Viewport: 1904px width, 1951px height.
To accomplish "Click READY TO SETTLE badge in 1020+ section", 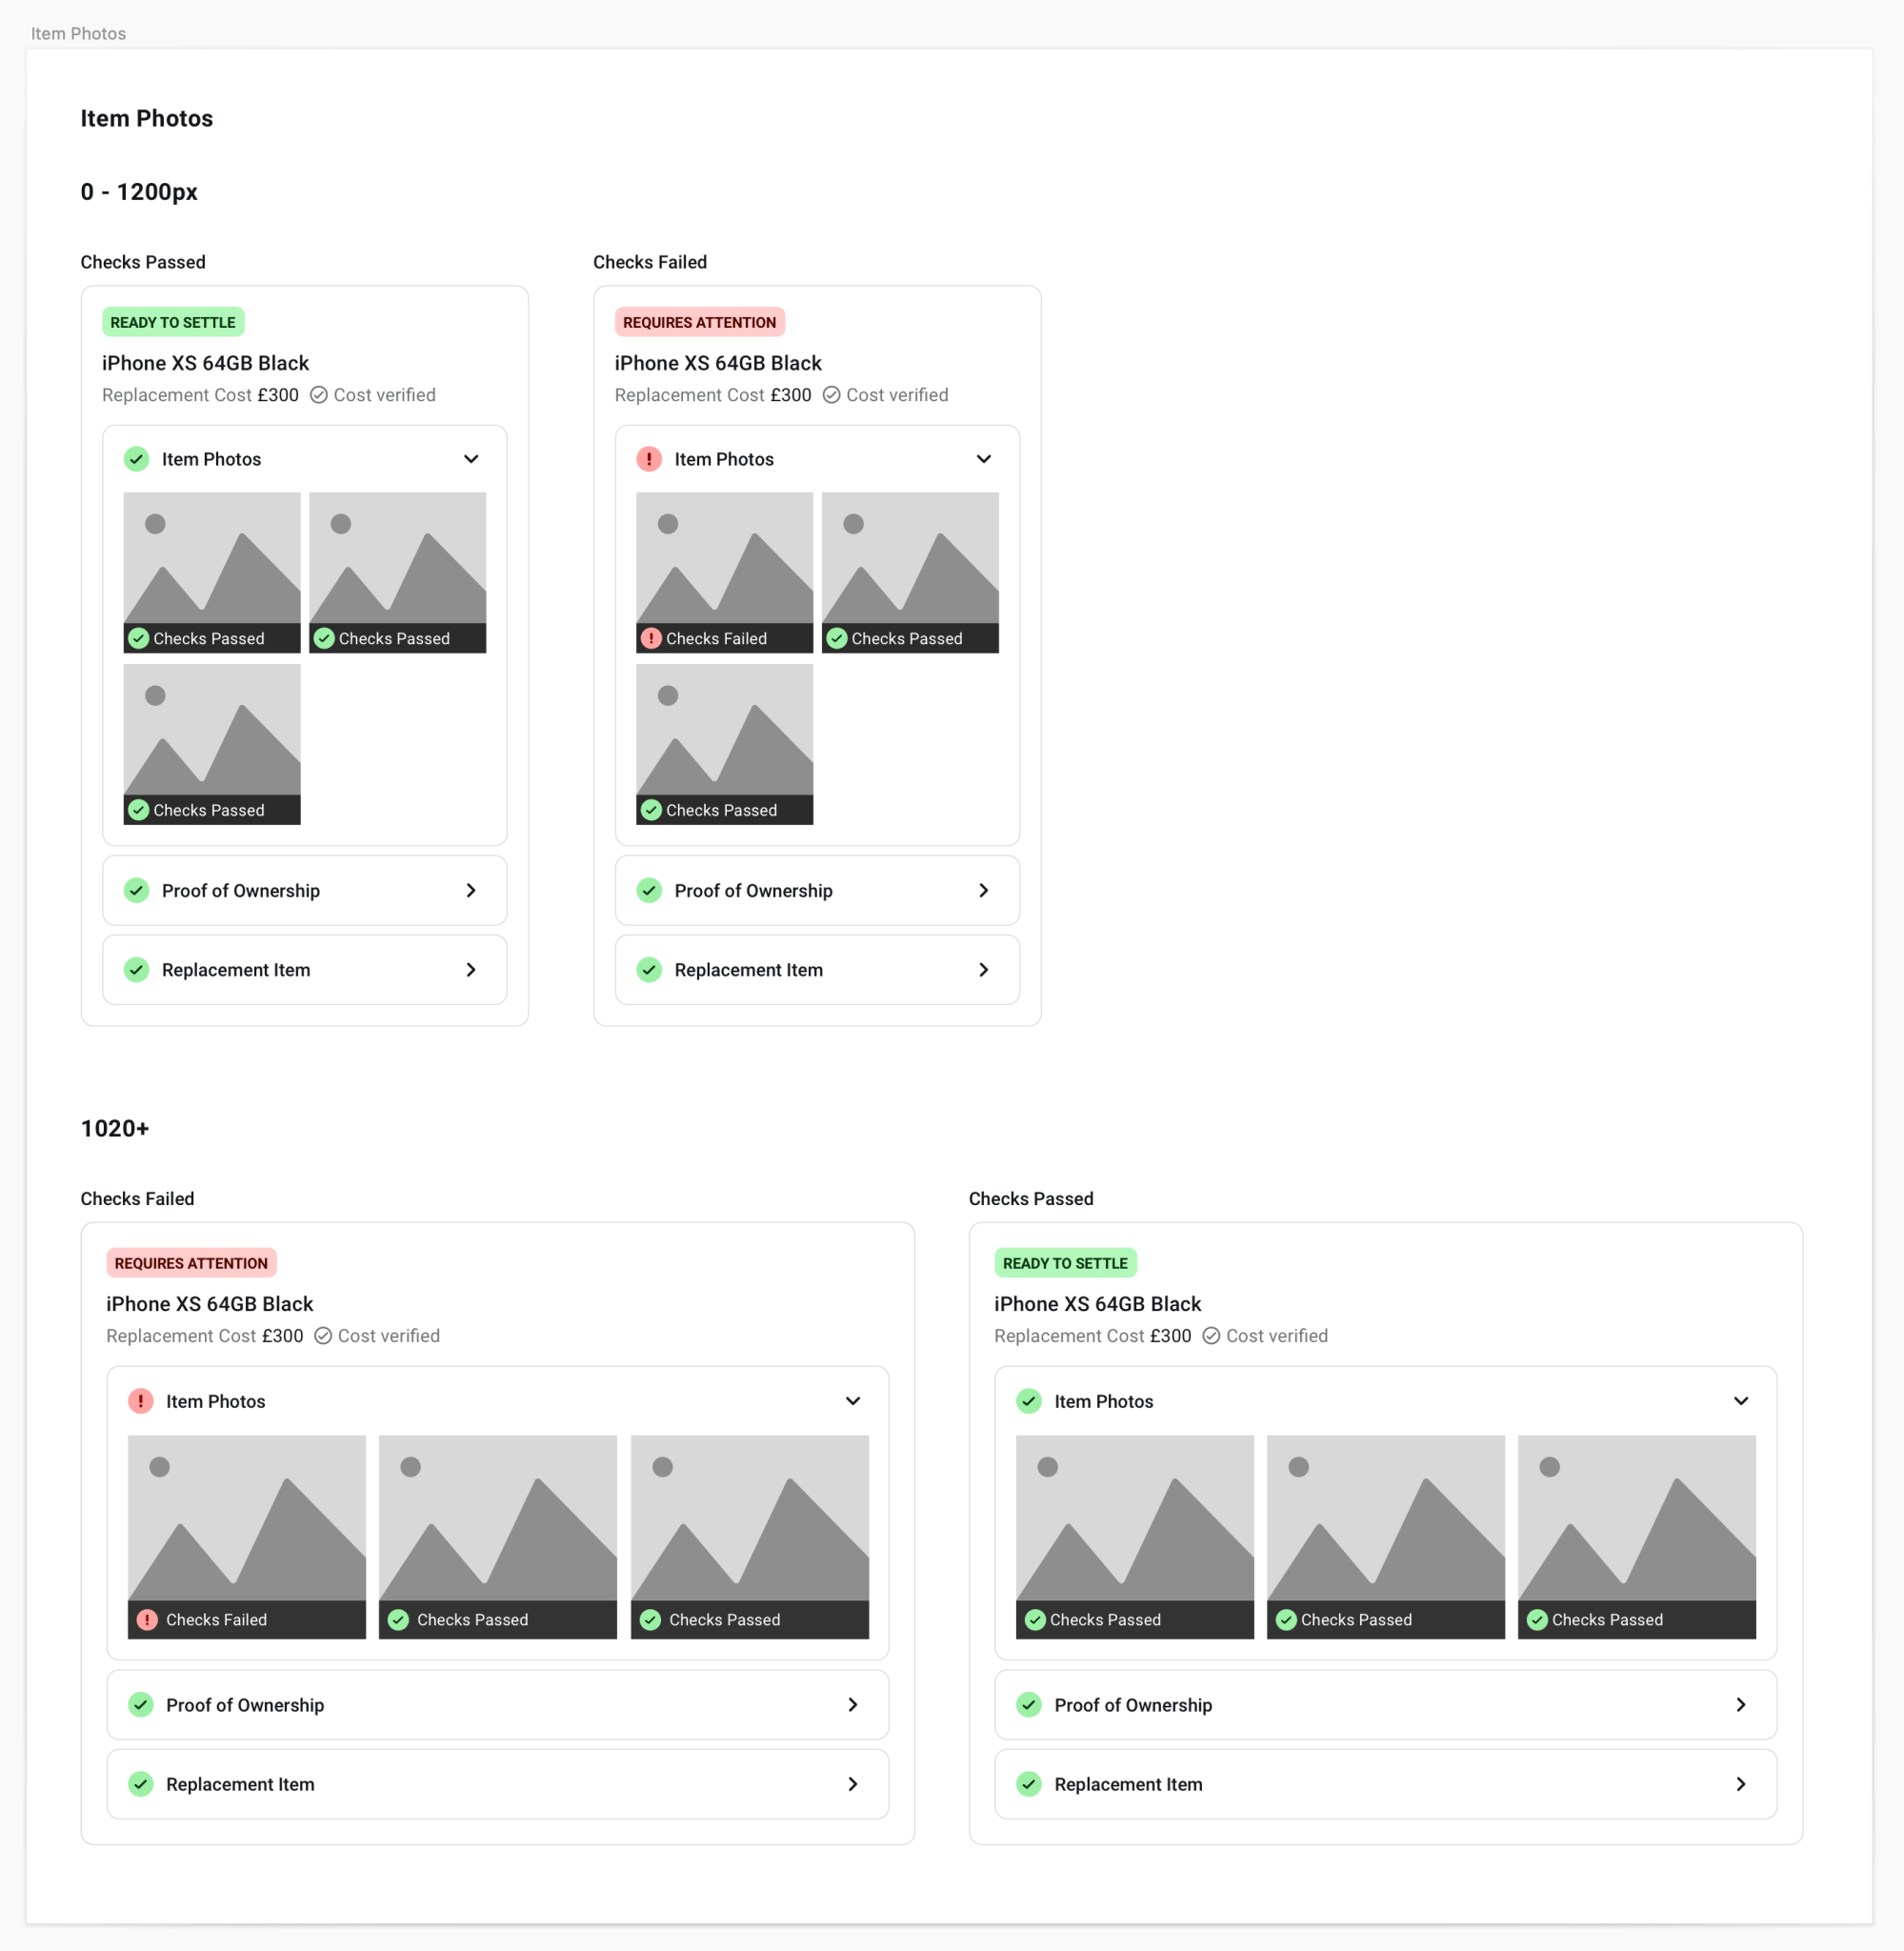I will click(x=1065, y=1263).
